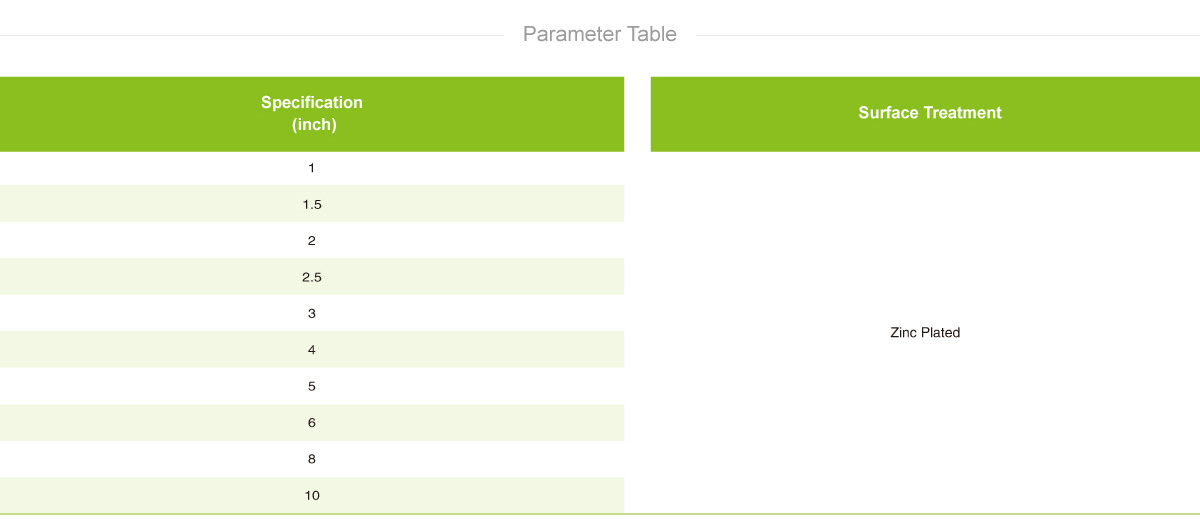Screen dimensions: 1200x519
Task: Select the 4 inch specification row
Action: pyautogui.click(x=312, y=350)
